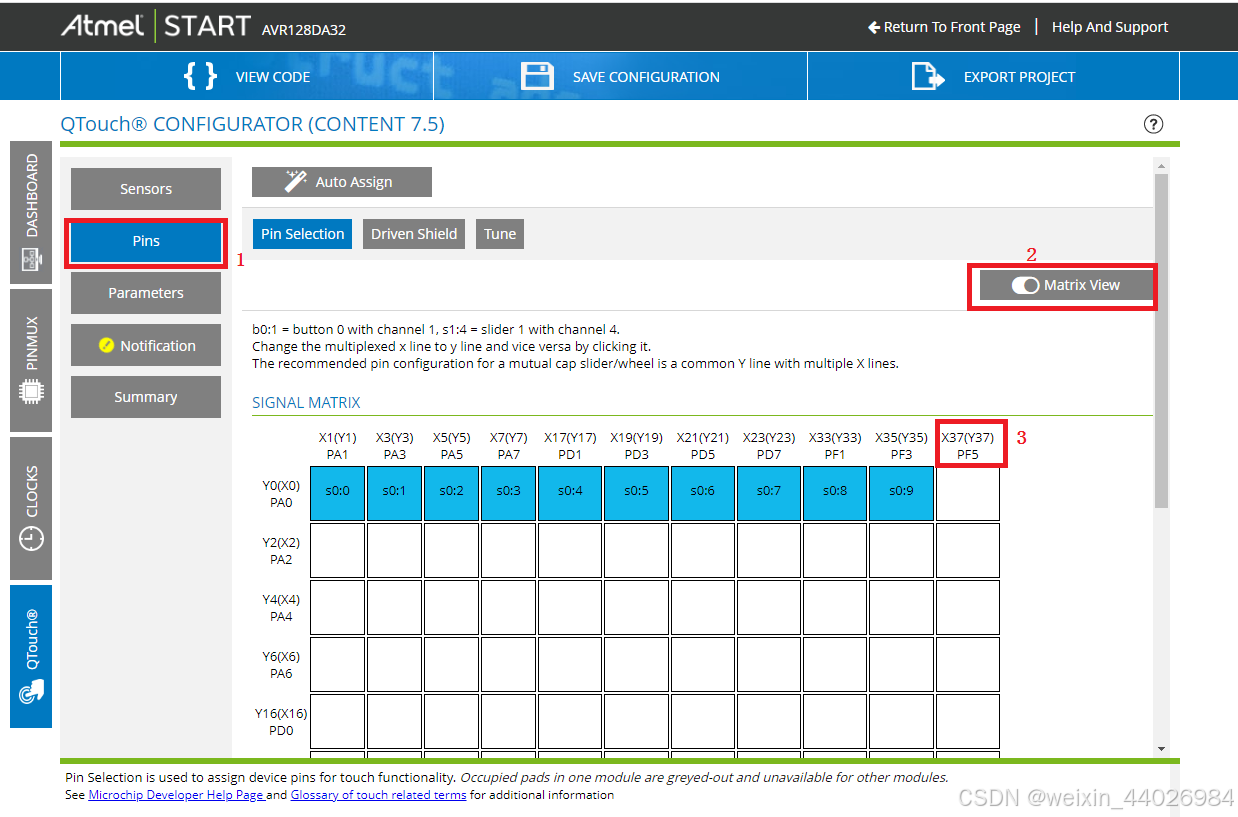Open the PINMUX vertical tab

31,360
